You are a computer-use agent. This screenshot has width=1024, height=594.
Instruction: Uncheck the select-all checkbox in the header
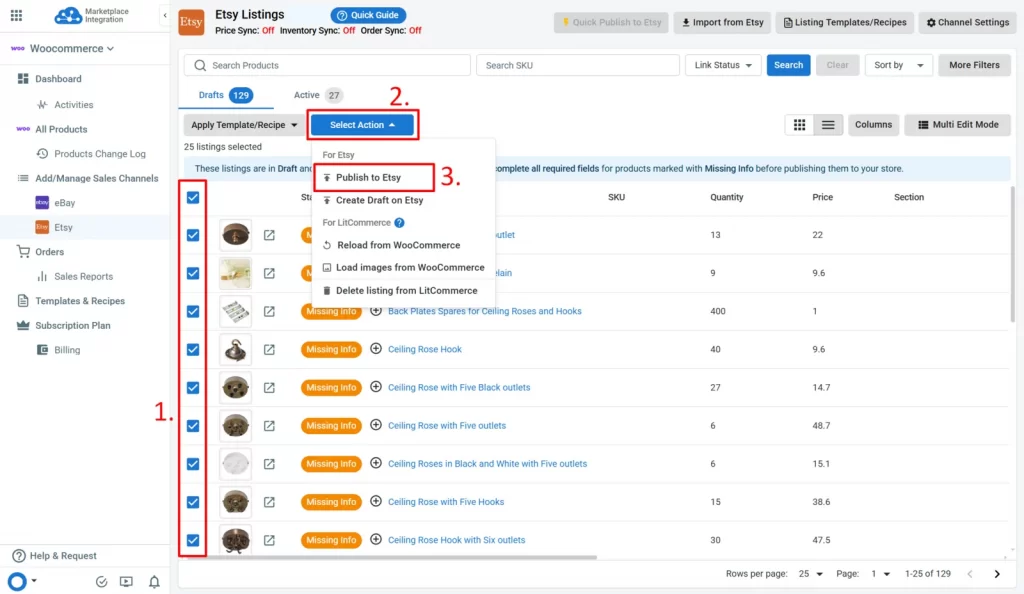(x=192, y=197)
